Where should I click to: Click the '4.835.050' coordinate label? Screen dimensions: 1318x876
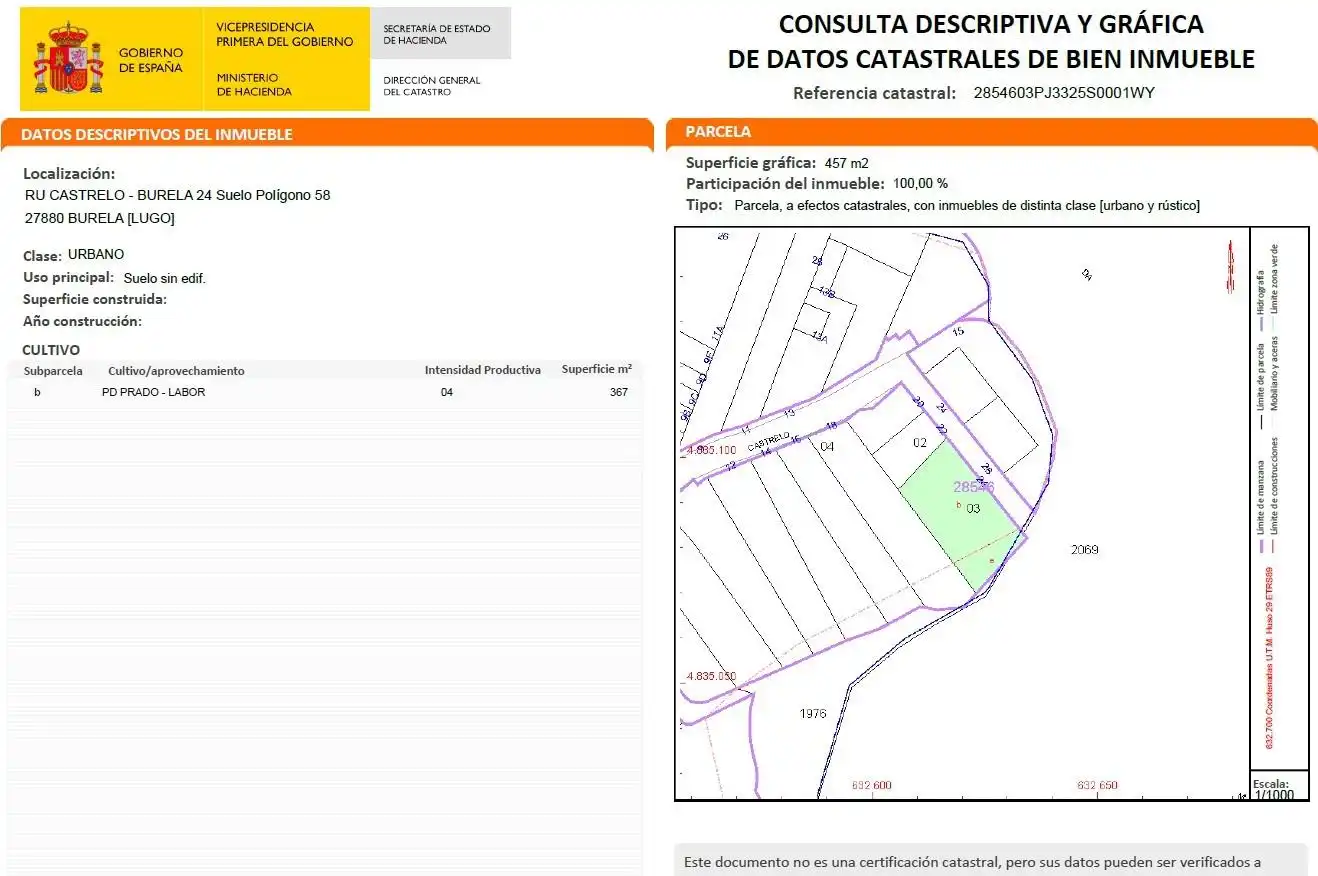pos(711,676)
